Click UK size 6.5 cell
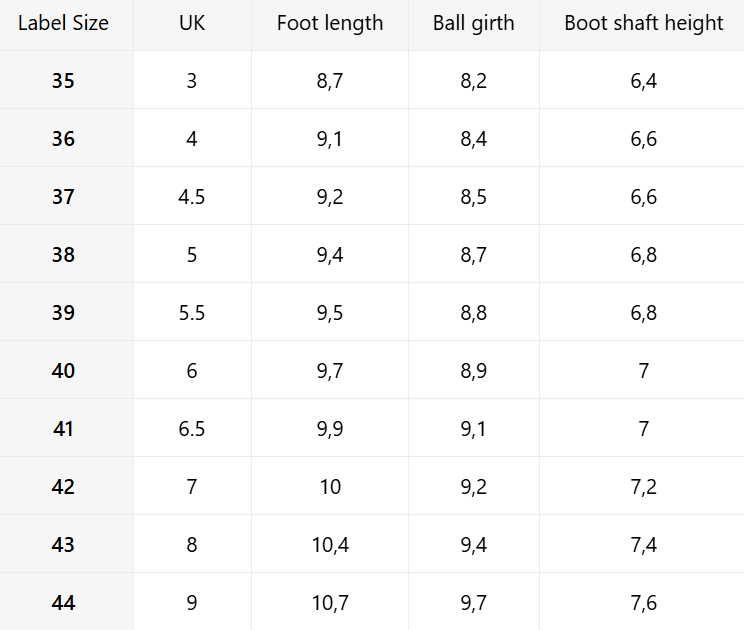This screenshot has height=630, width=744. (191, 429)
